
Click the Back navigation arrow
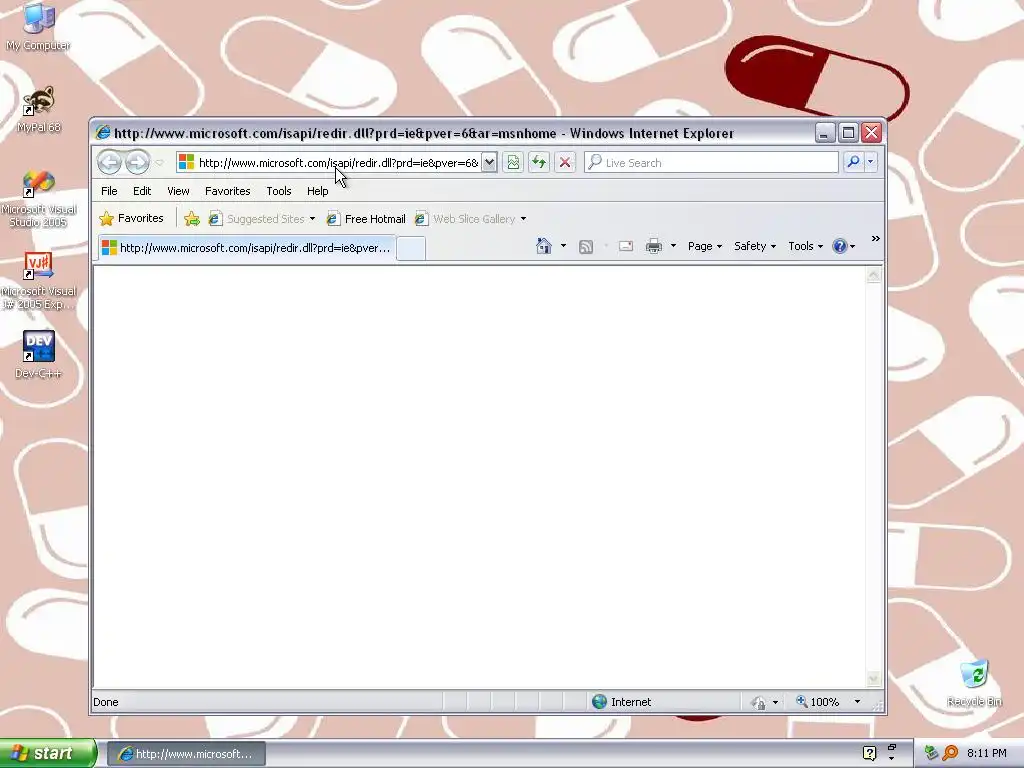point(109,162)
